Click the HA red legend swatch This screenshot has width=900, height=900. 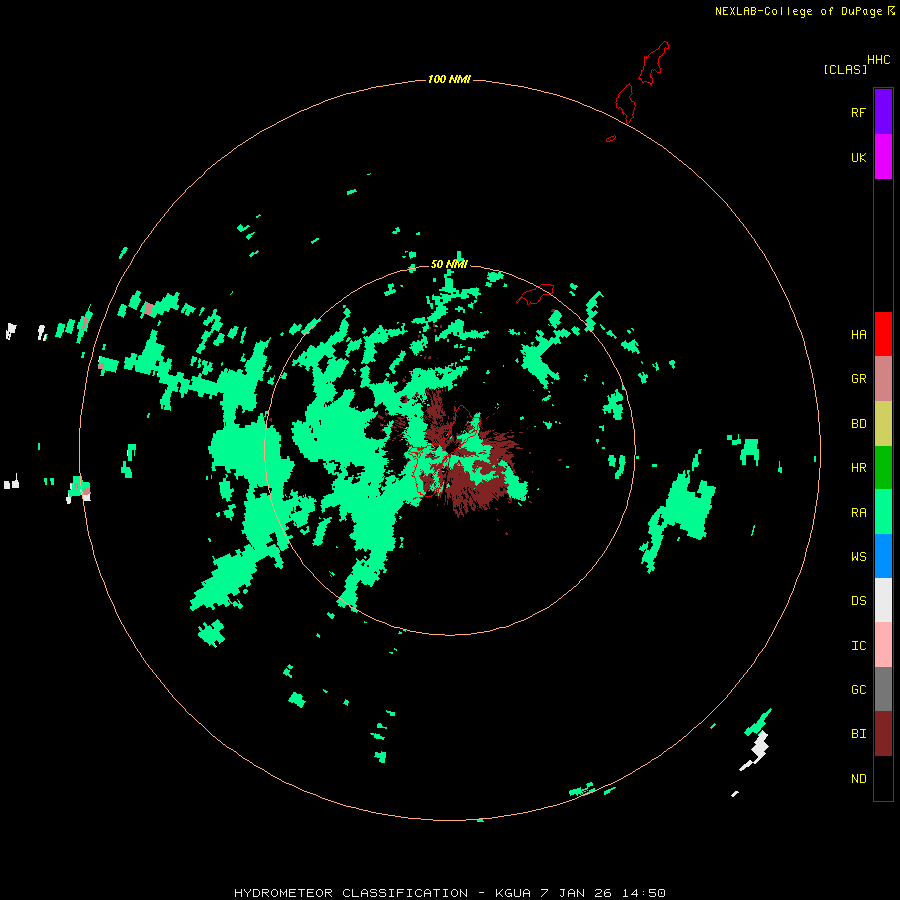pos(883,334)
